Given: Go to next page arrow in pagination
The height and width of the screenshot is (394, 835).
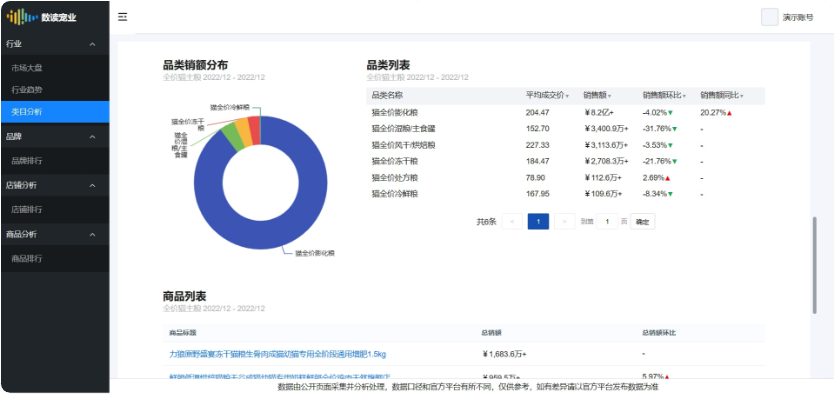Looking at the screenshot, I should (564, 221).
